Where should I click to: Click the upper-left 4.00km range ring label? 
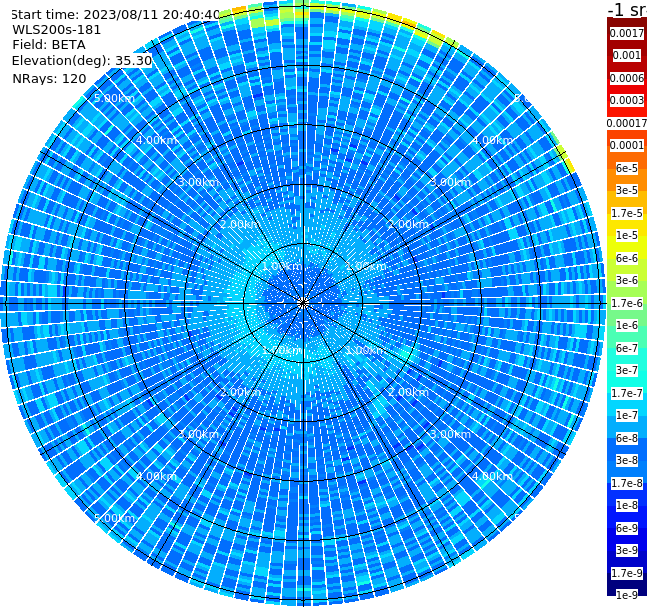point(156,140)
